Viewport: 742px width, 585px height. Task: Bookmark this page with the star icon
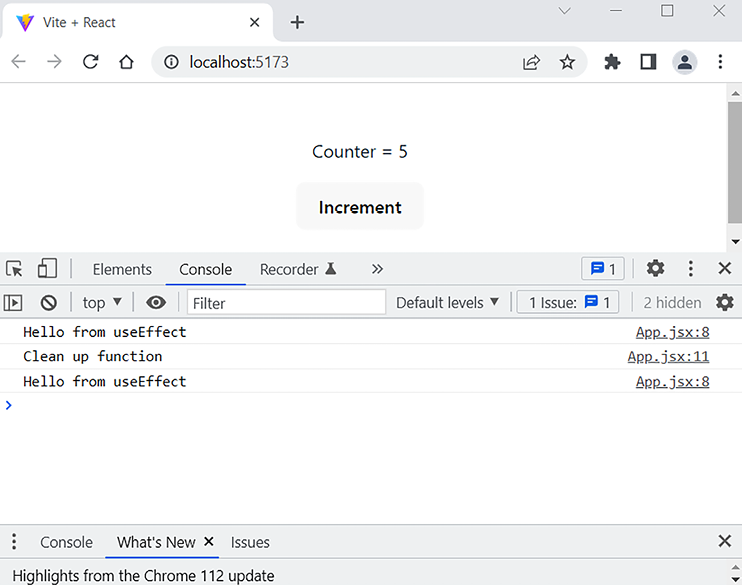coord(567,62)
